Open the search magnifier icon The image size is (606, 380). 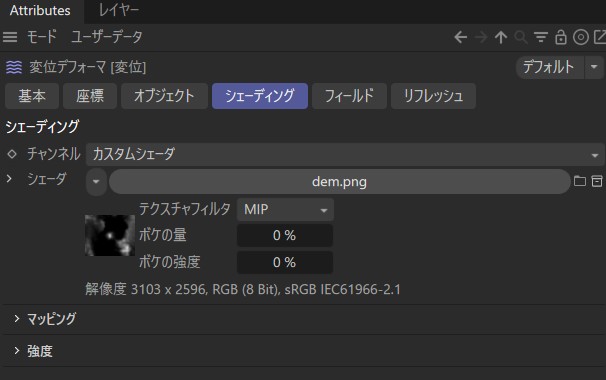click(x=521, y=37)
